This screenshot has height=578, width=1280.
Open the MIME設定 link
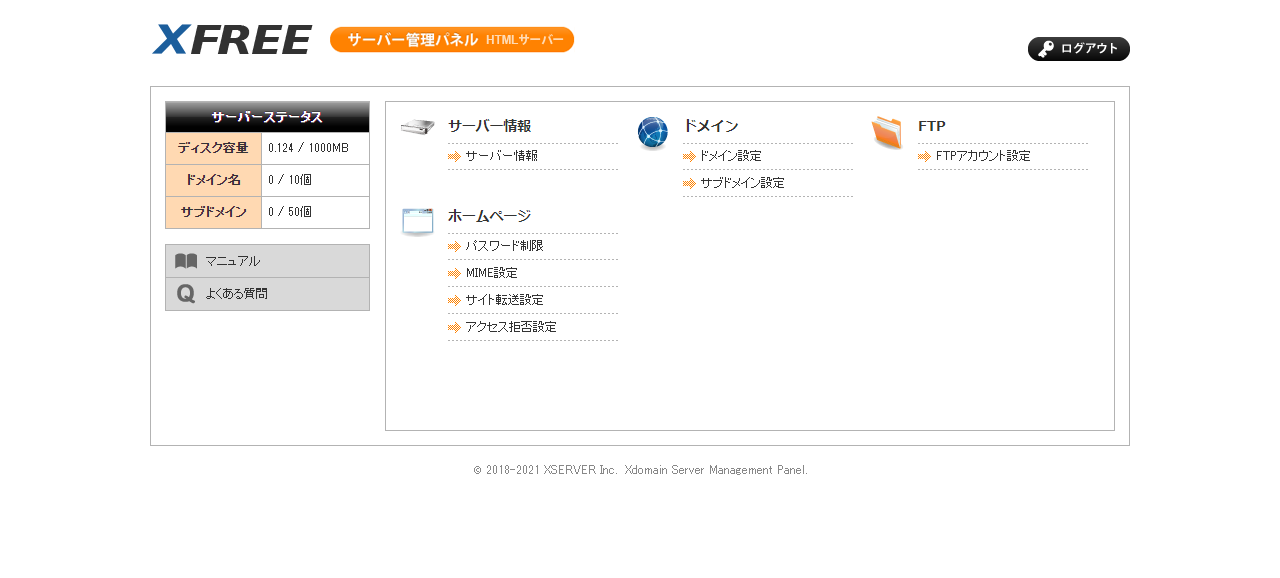(x=491, y=273)
